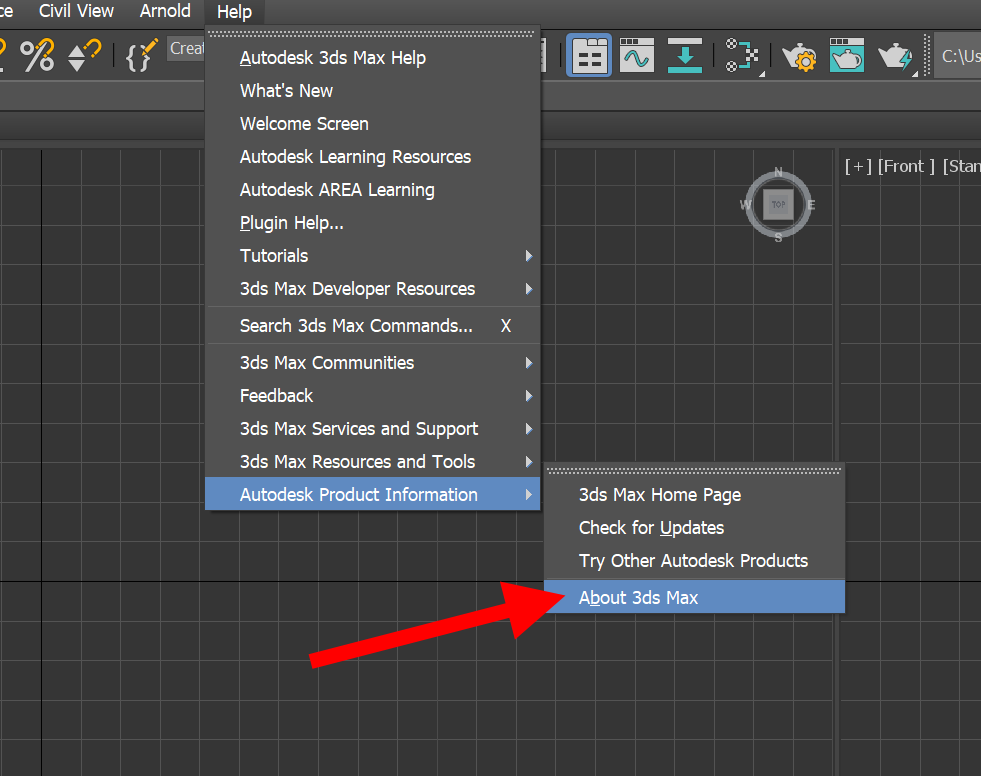981x776 pixels.
Task: Open About 3ds Max
Action: coord(694,597)
